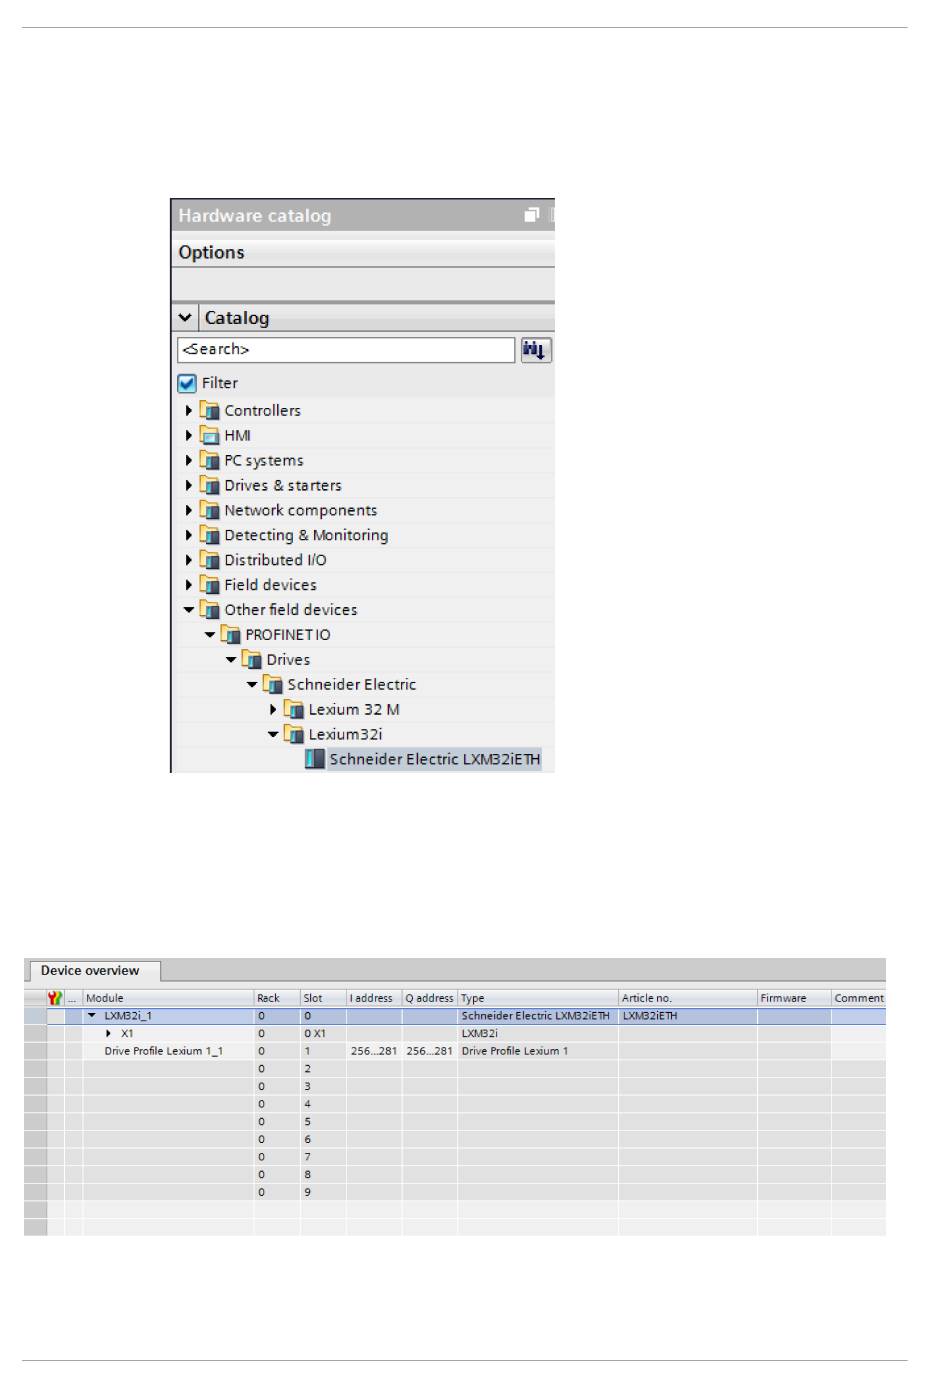Viewport: 950px width, 1388px height.
Task: Click the diagnostics icon in Device overview header
Action: tap(55, 998)
